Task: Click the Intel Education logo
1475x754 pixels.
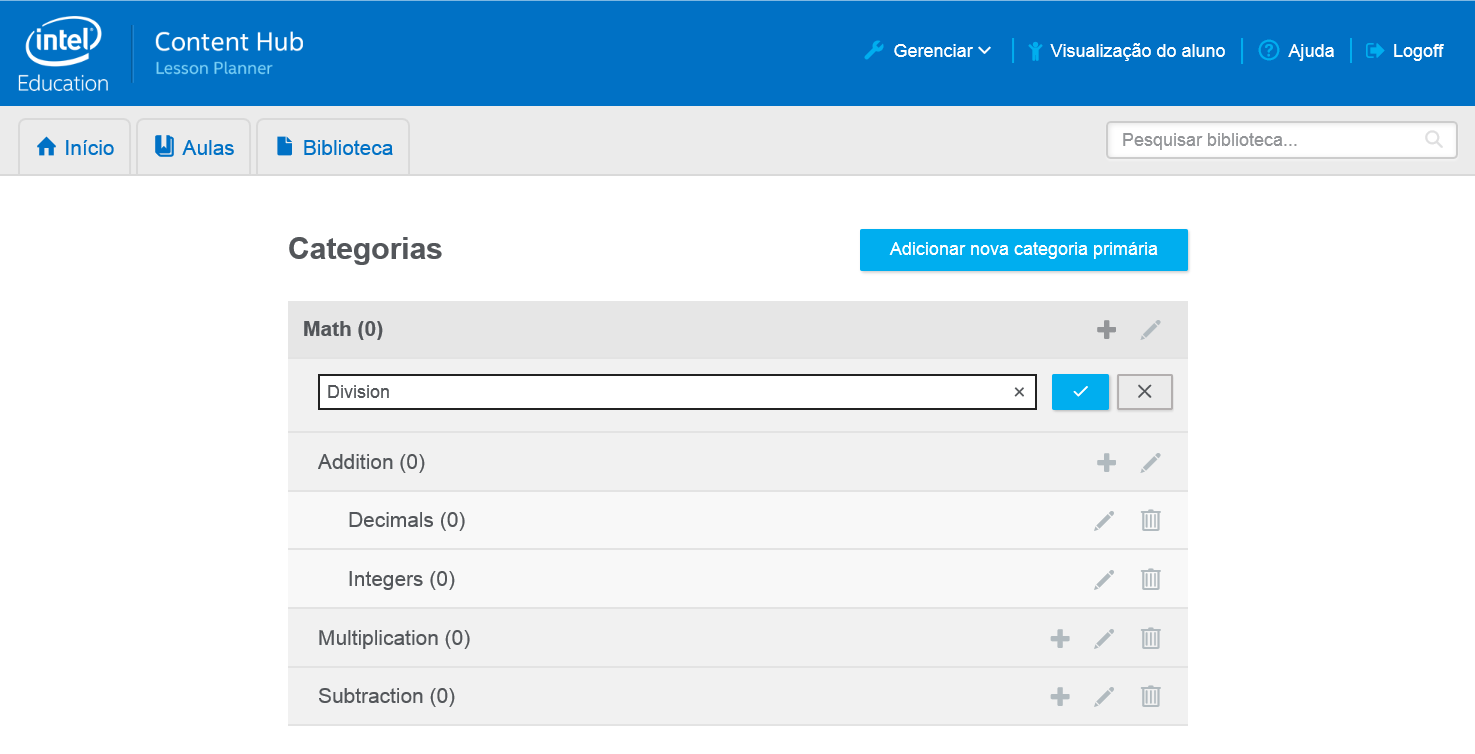Action: click(63, 55)
